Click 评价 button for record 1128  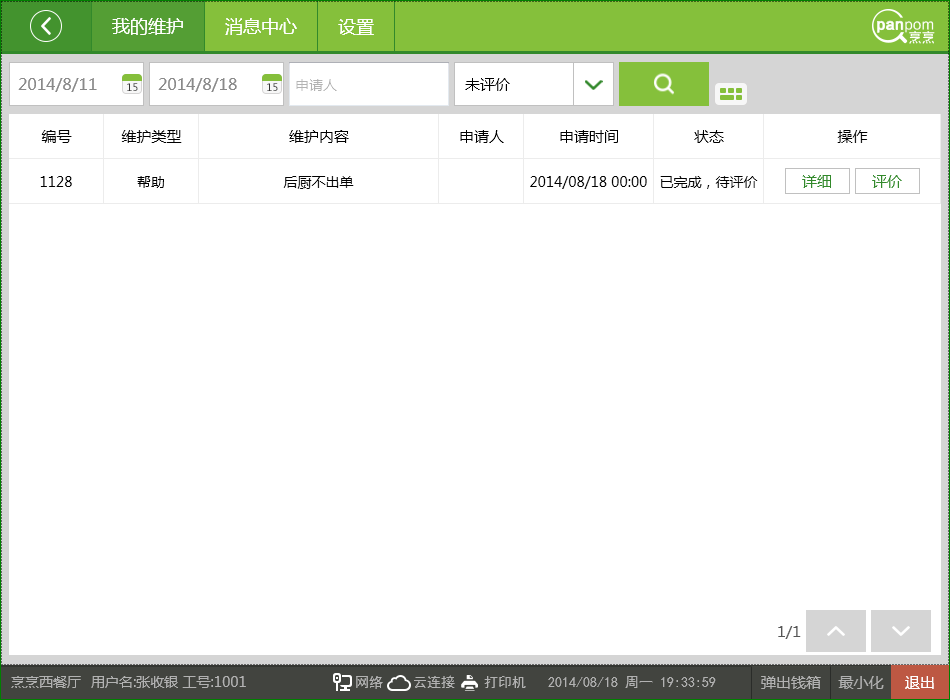click(x=887, y=181)
